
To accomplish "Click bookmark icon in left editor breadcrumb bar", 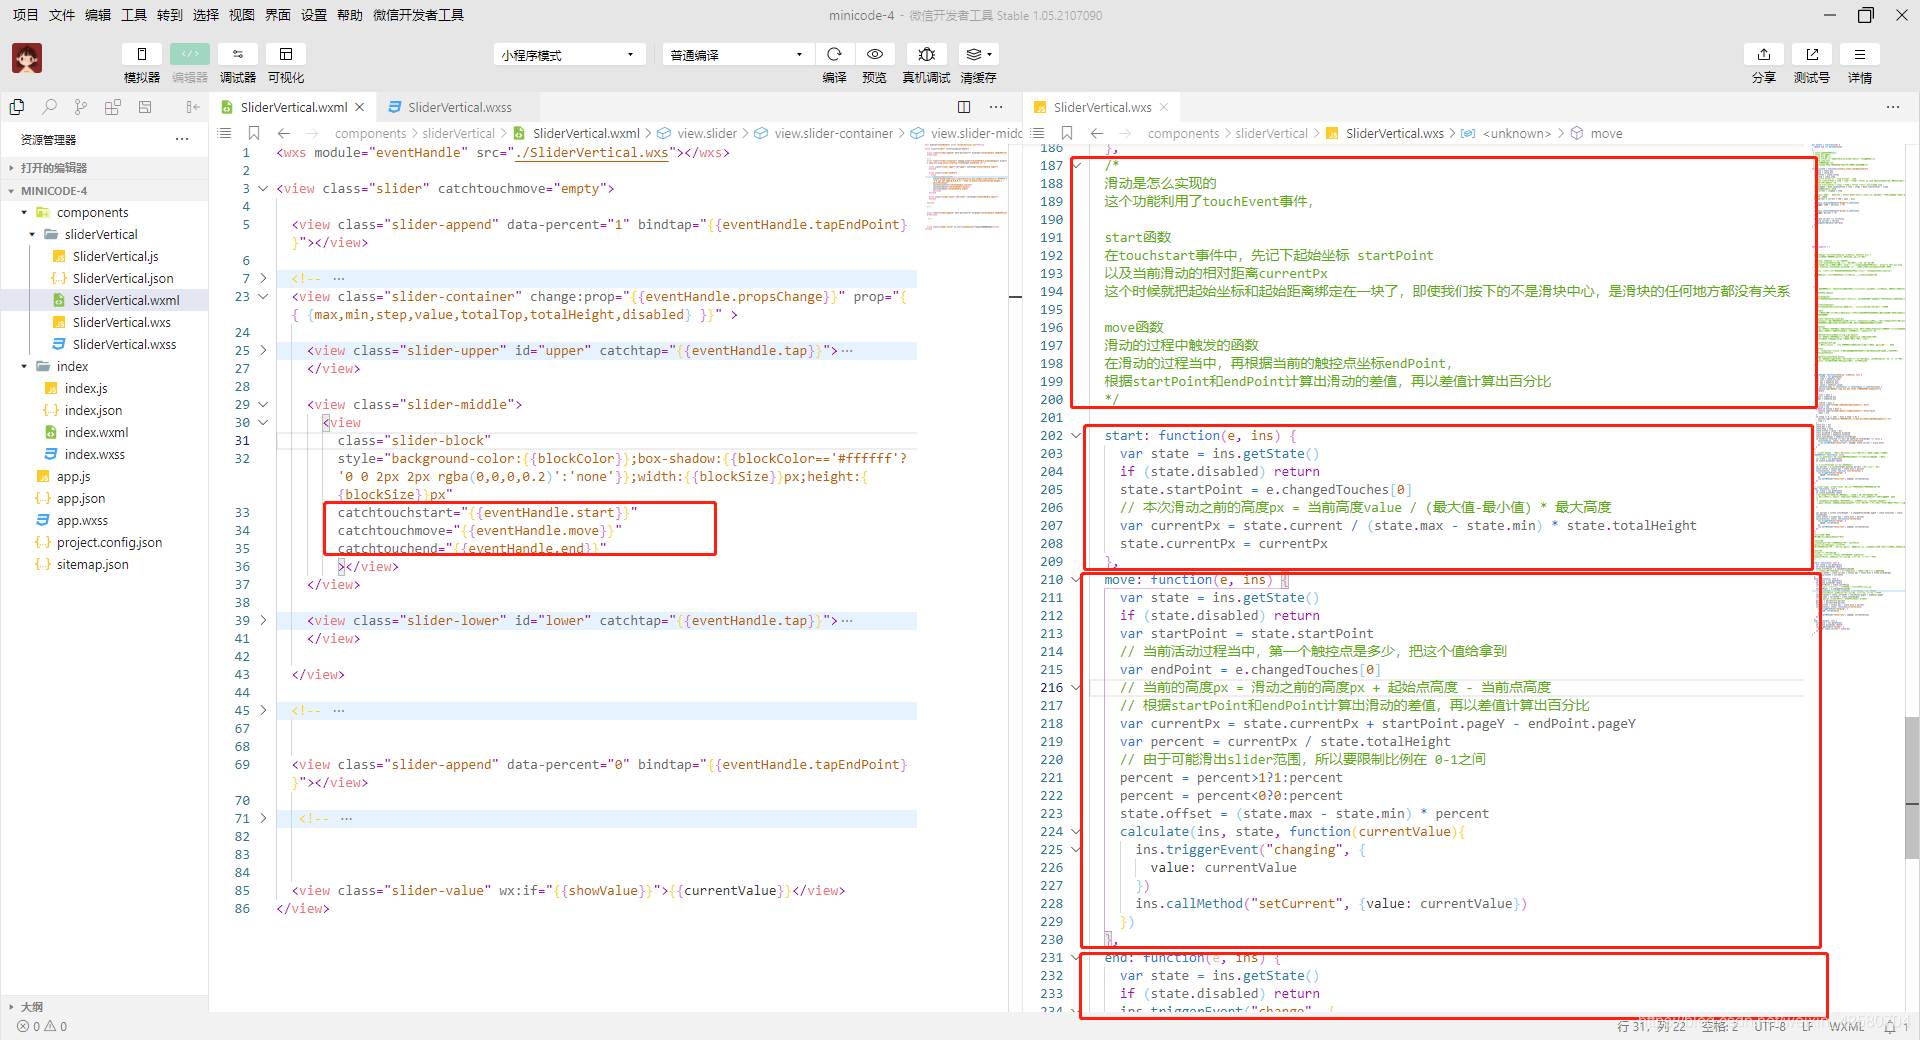I will tap(254, 133).
